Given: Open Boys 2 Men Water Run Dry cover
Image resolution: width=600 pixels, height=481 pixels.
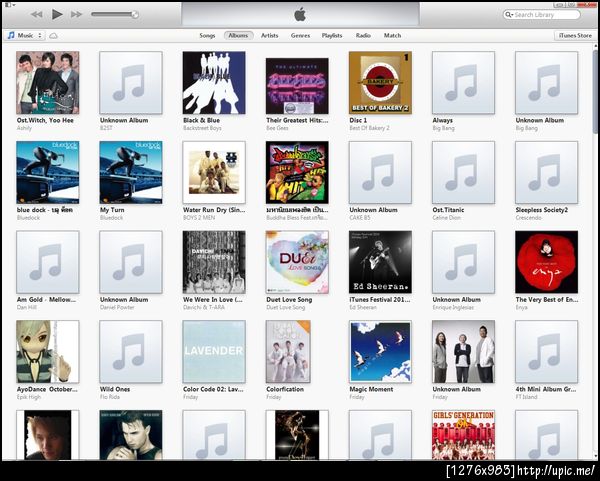Looking at the screenshot, I should point(214,172).
